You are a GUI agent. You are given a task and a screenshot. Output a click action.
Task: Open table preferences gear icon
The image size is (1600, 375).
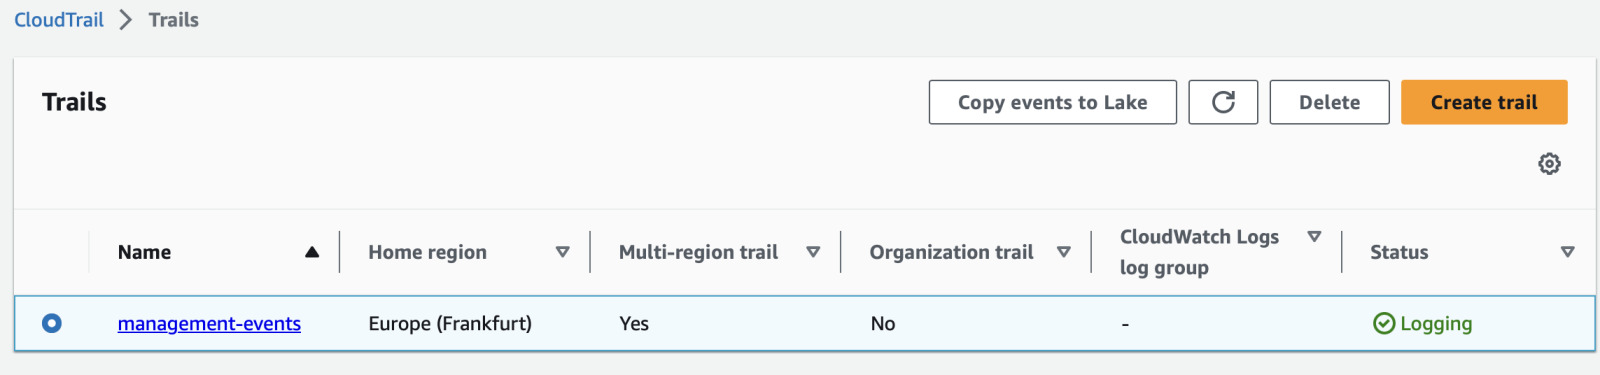(1549, 164)
